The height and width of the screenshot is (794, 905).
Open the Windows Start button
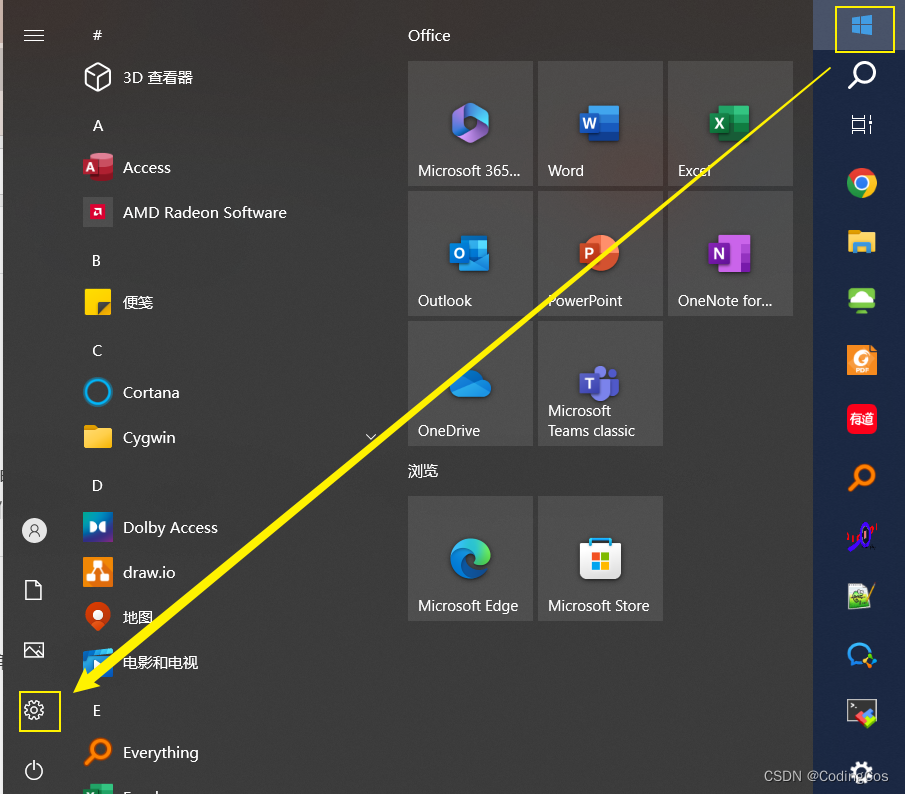click(862, 26)
